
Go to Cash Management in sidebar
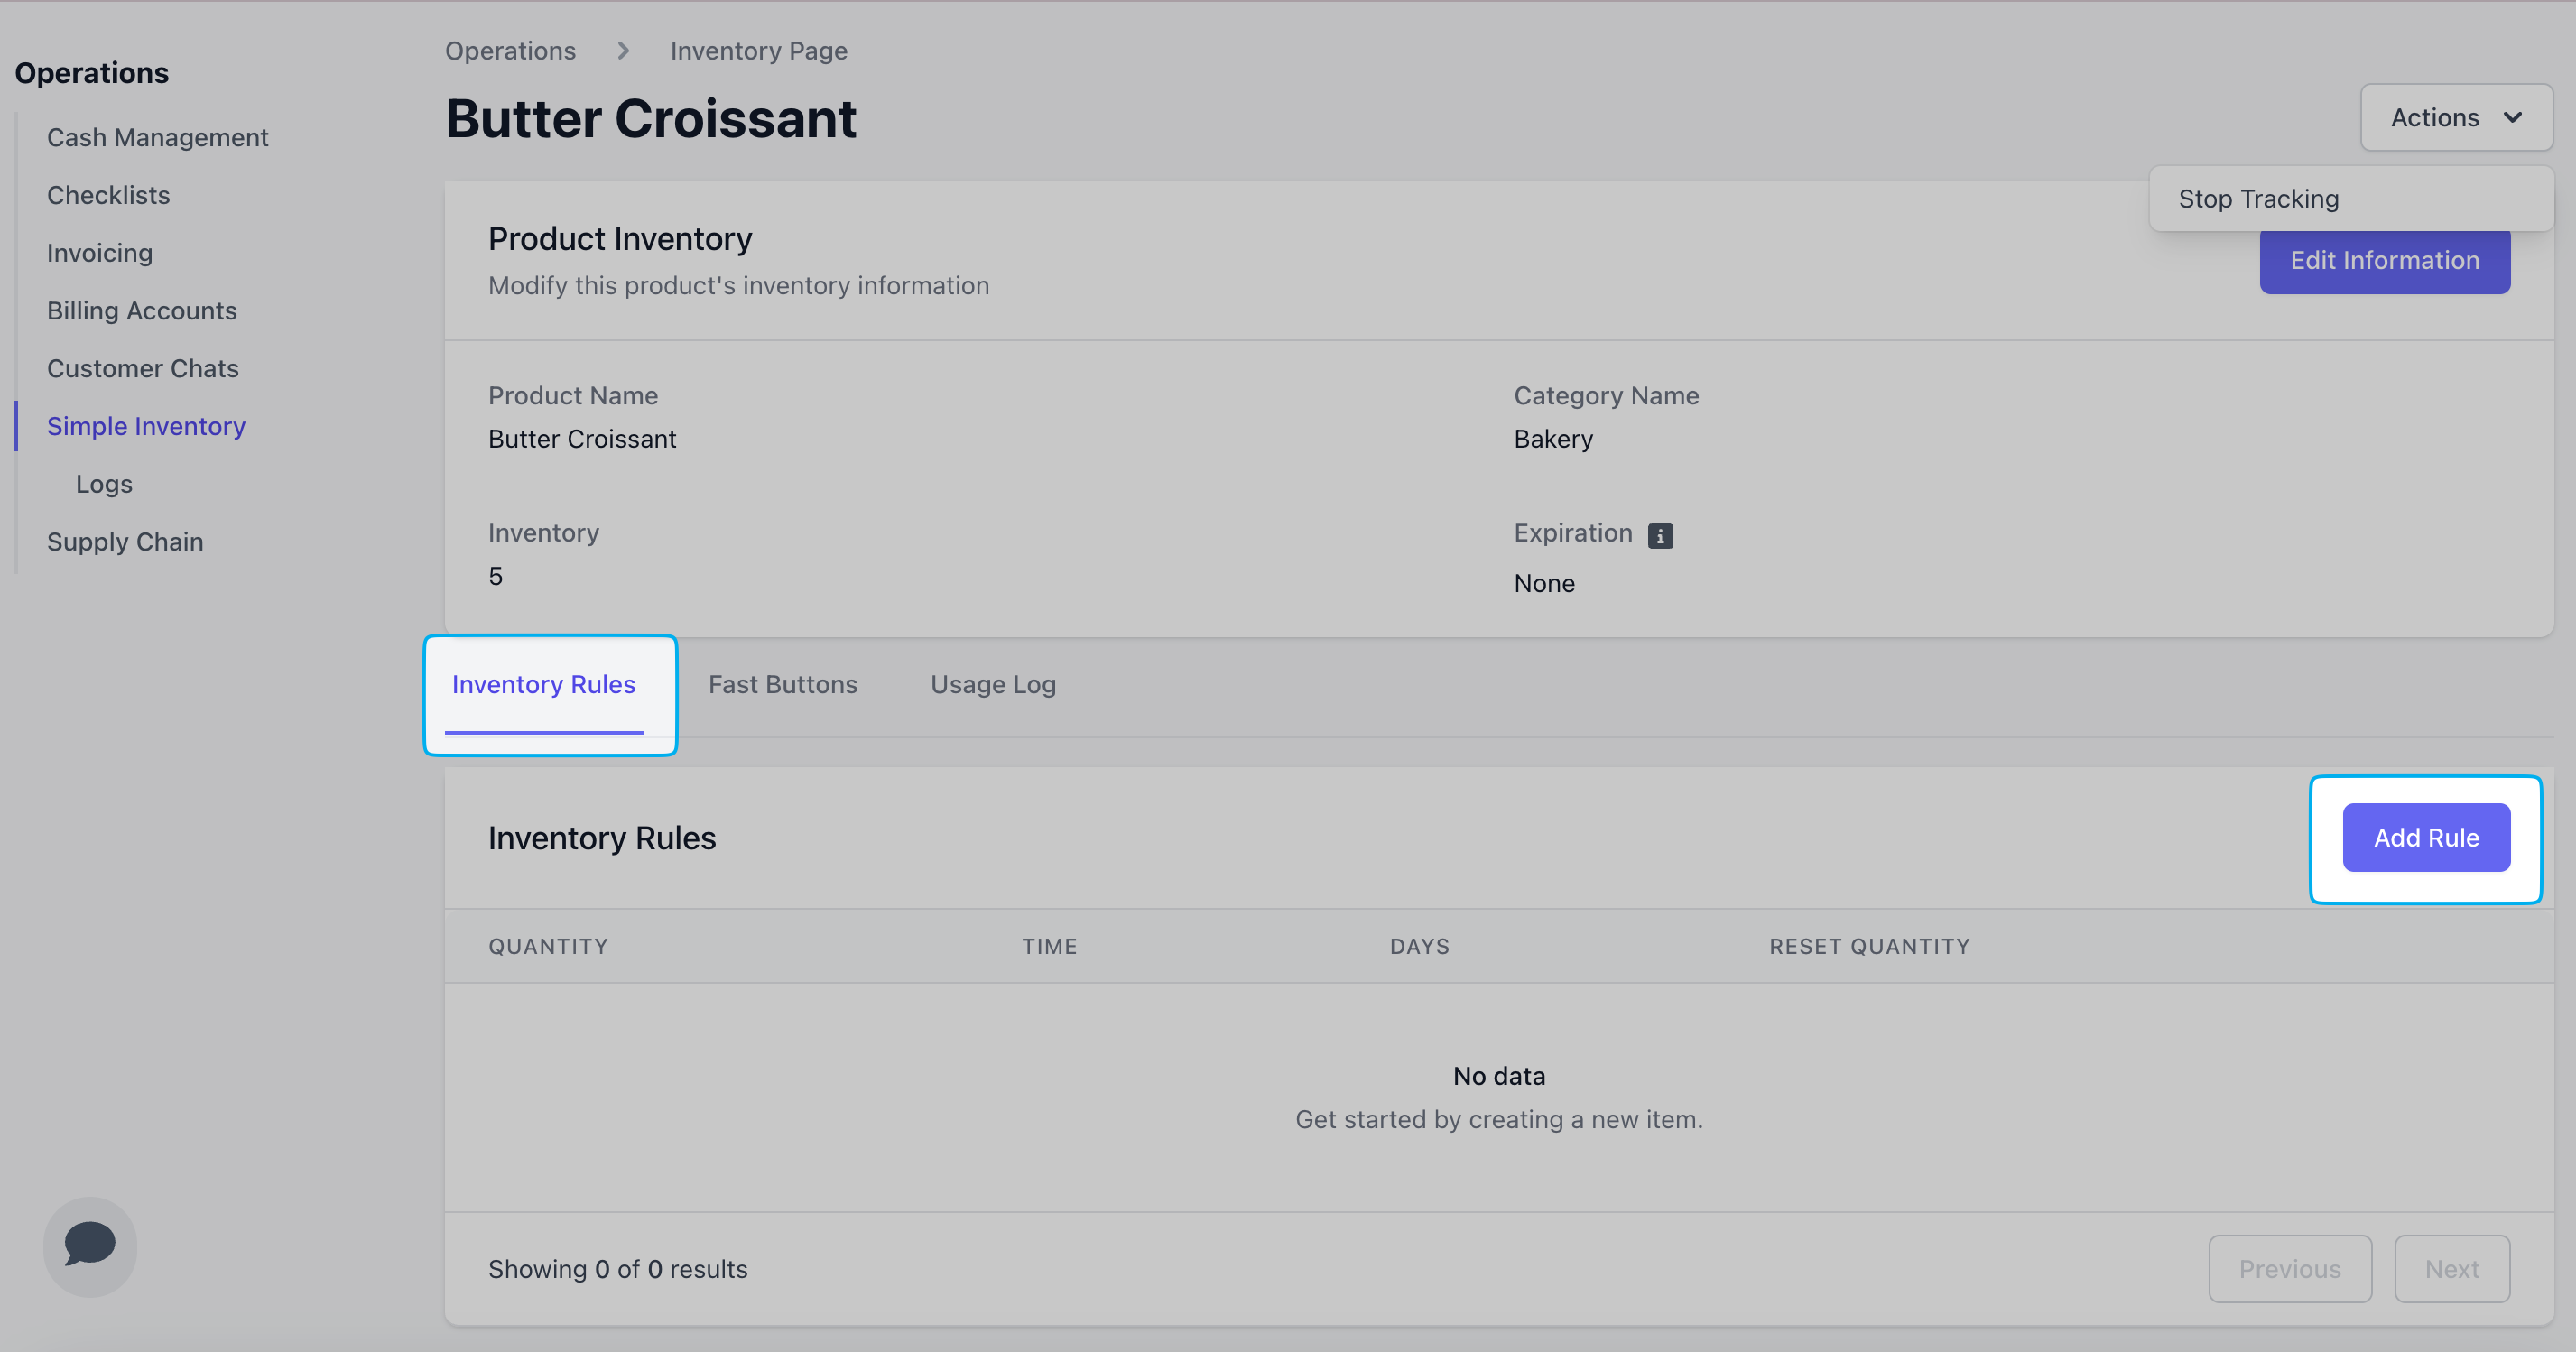click(157, 138)
